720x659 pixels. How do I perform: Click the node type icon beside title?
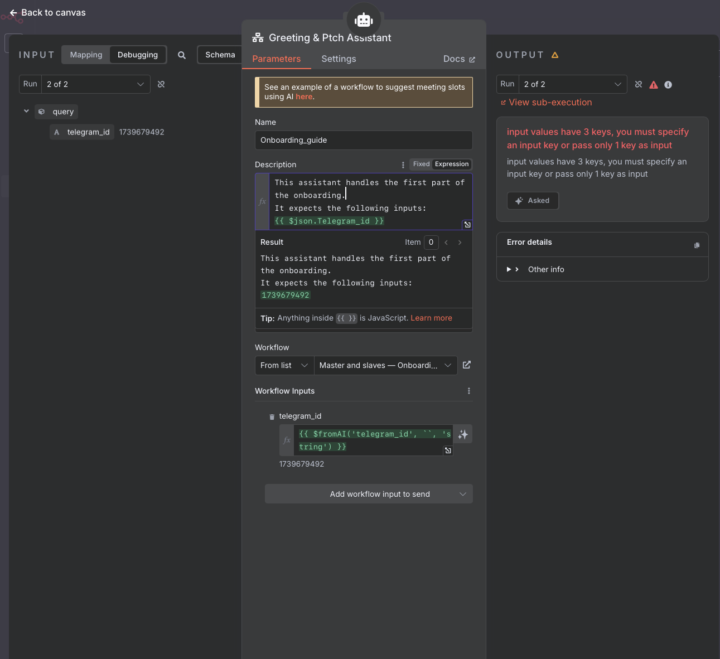tap(258, 38)
